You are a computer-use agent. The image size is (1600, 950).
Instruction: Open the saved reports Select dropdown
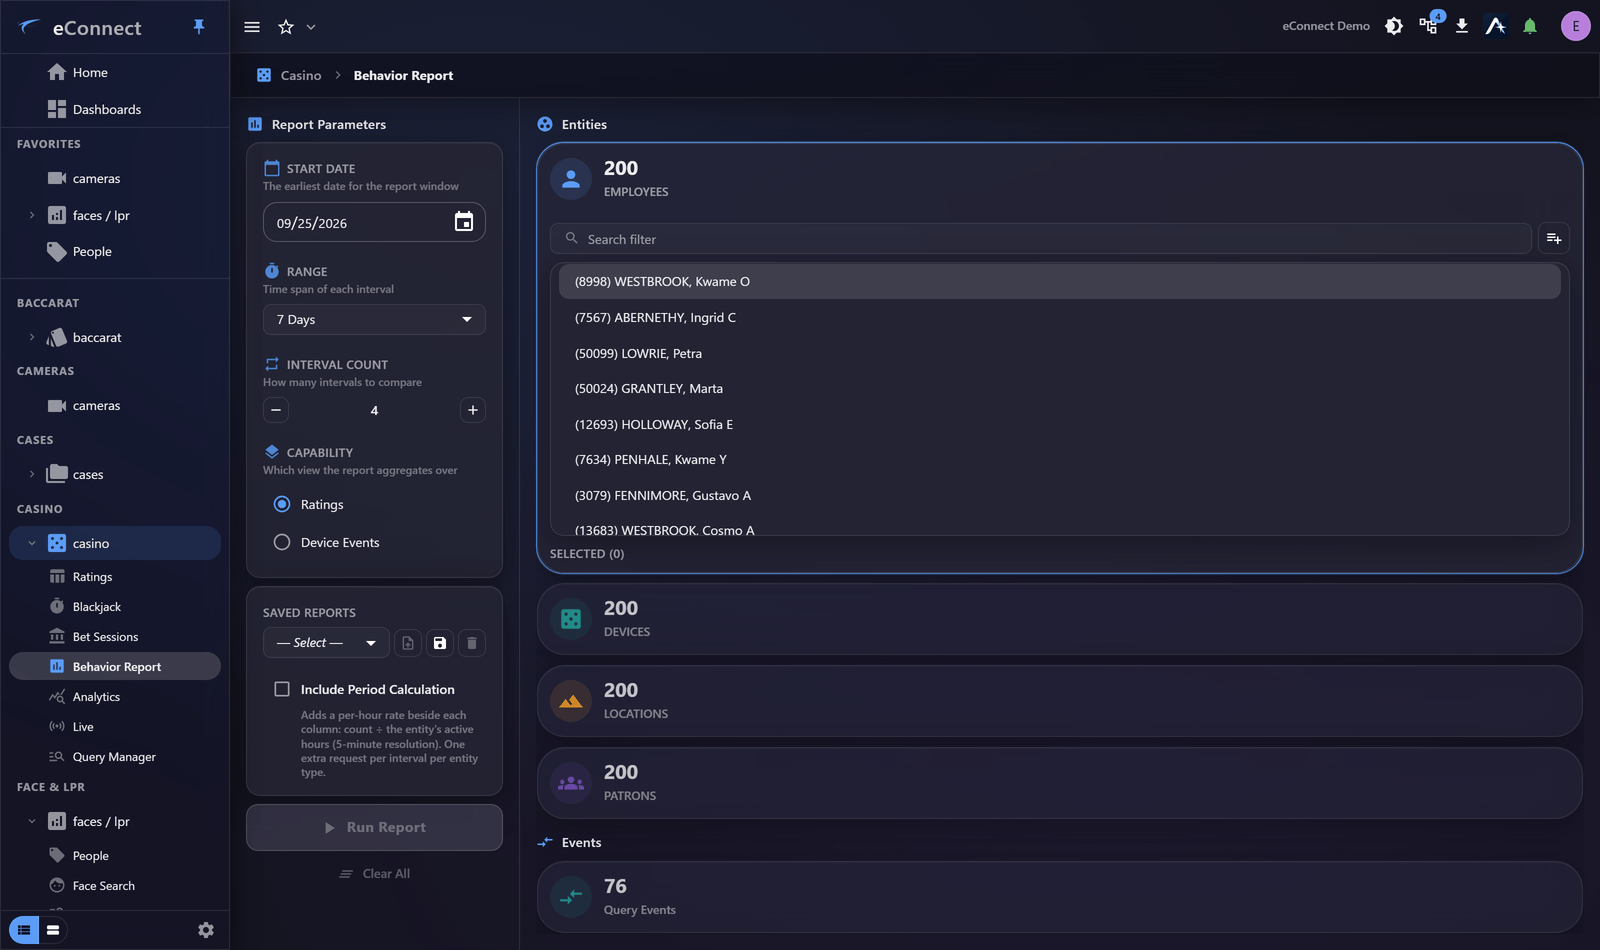coord(326,643)
